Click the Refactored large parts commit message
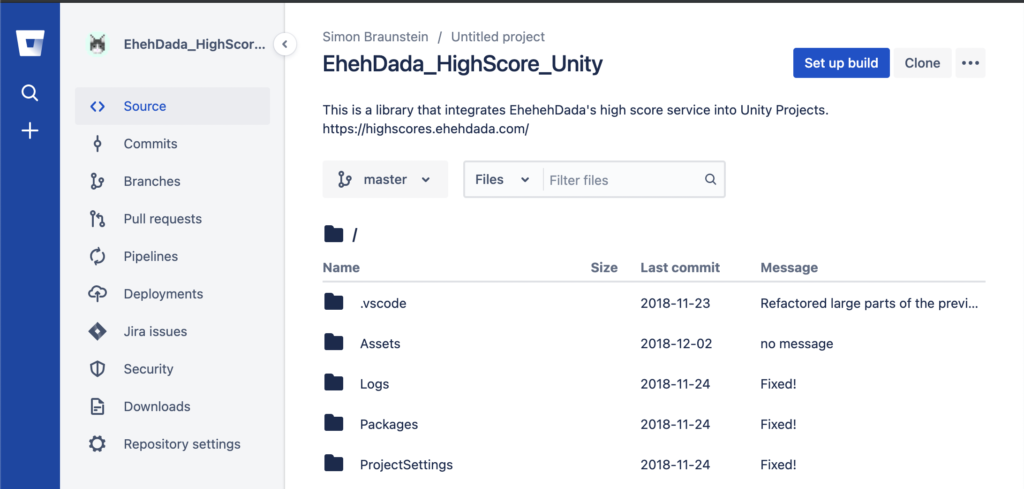Viewport: 1024px width, 489px height. pos(869,304)
